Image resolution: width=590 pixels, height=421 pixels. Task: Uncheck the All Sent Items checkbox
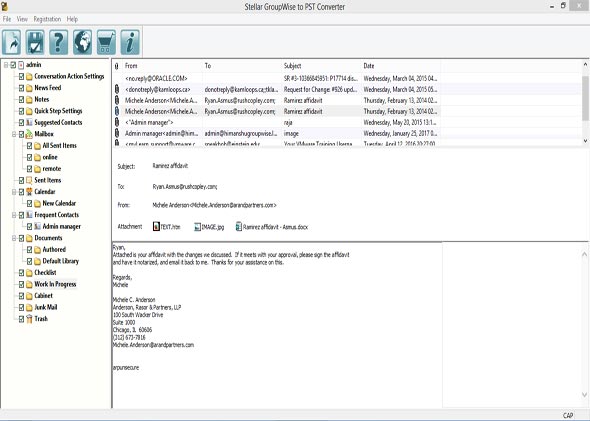click(x=29, y=146)
